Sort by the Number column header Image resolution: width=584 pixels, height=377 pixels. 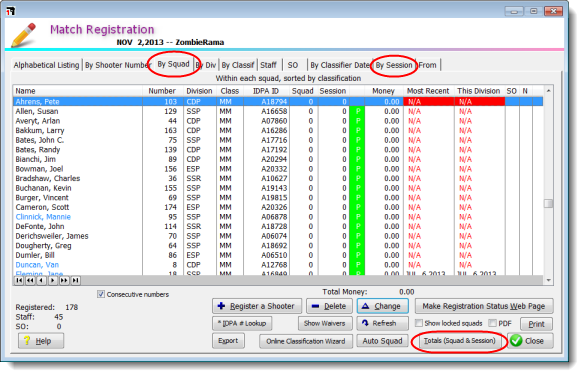(x=162, y=91)
